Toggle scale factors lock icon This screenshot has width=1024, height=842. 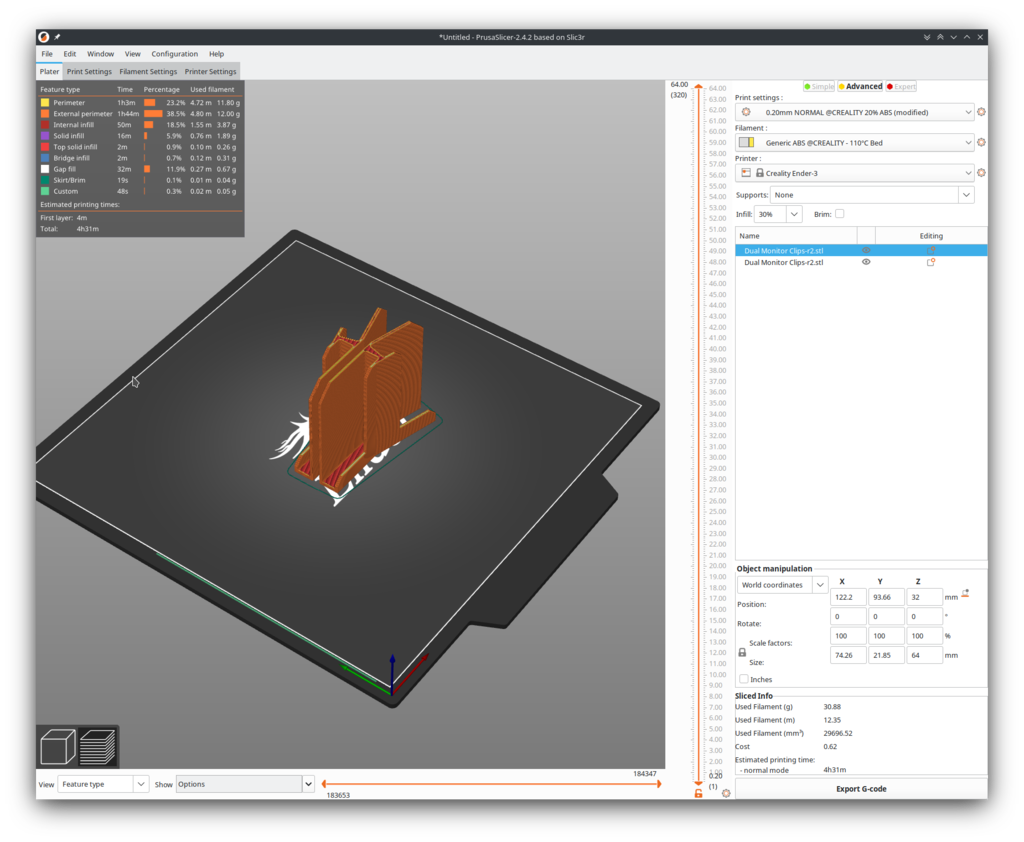click(x=742, y=652)
